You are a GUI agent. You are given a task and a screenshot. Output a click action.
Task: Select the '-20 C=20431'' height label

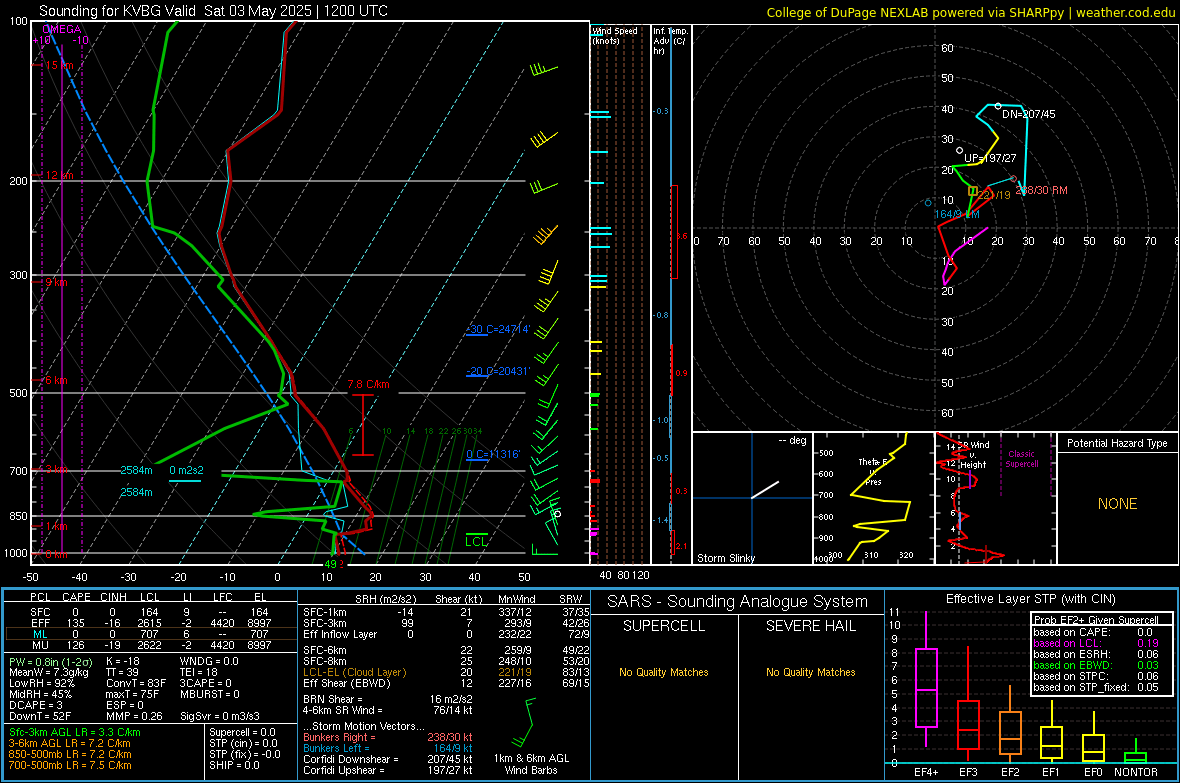tap(498, 371)
